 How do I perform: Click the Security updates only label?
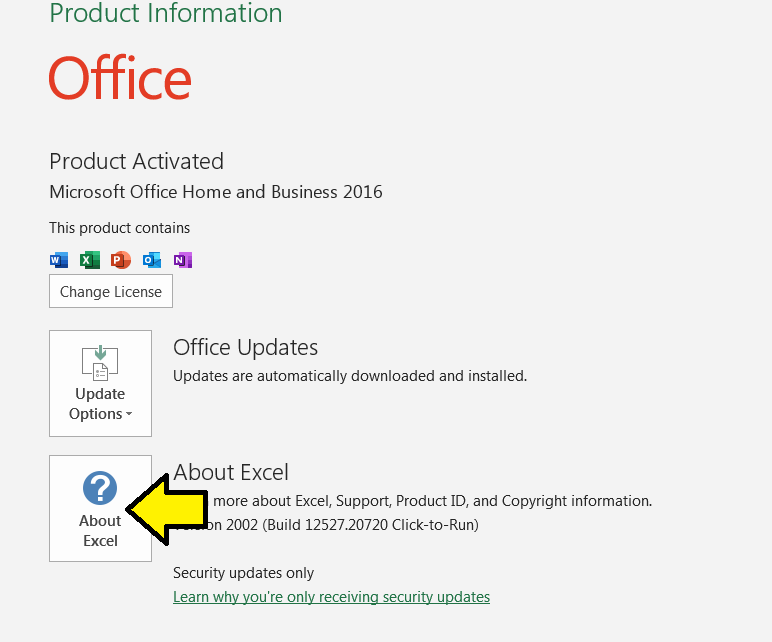click(243, 573)
